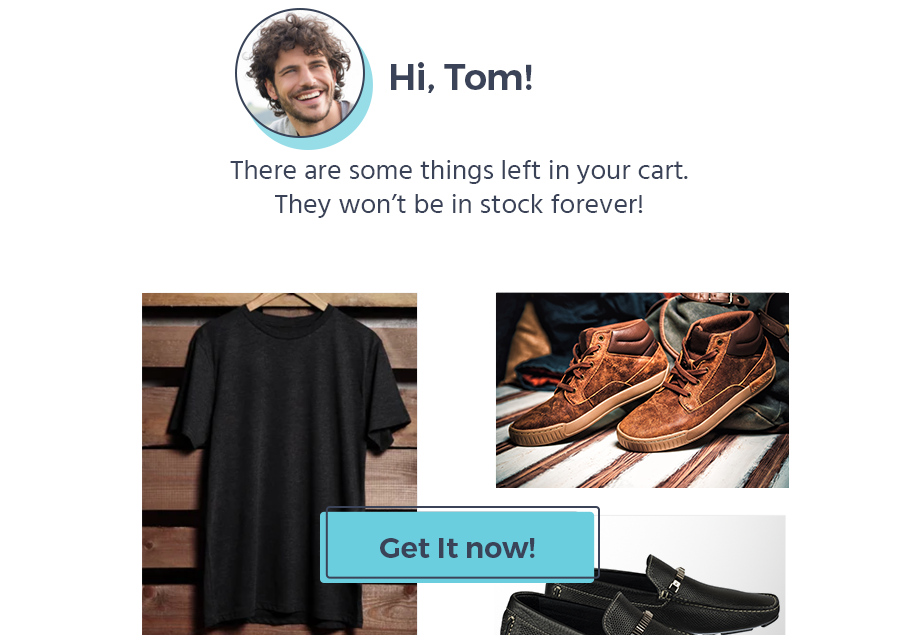The width and height of the screenshot is (920, 635).
Task: Click the 'They won't be in stock forever!' text
Action: (x=459, y=204)
